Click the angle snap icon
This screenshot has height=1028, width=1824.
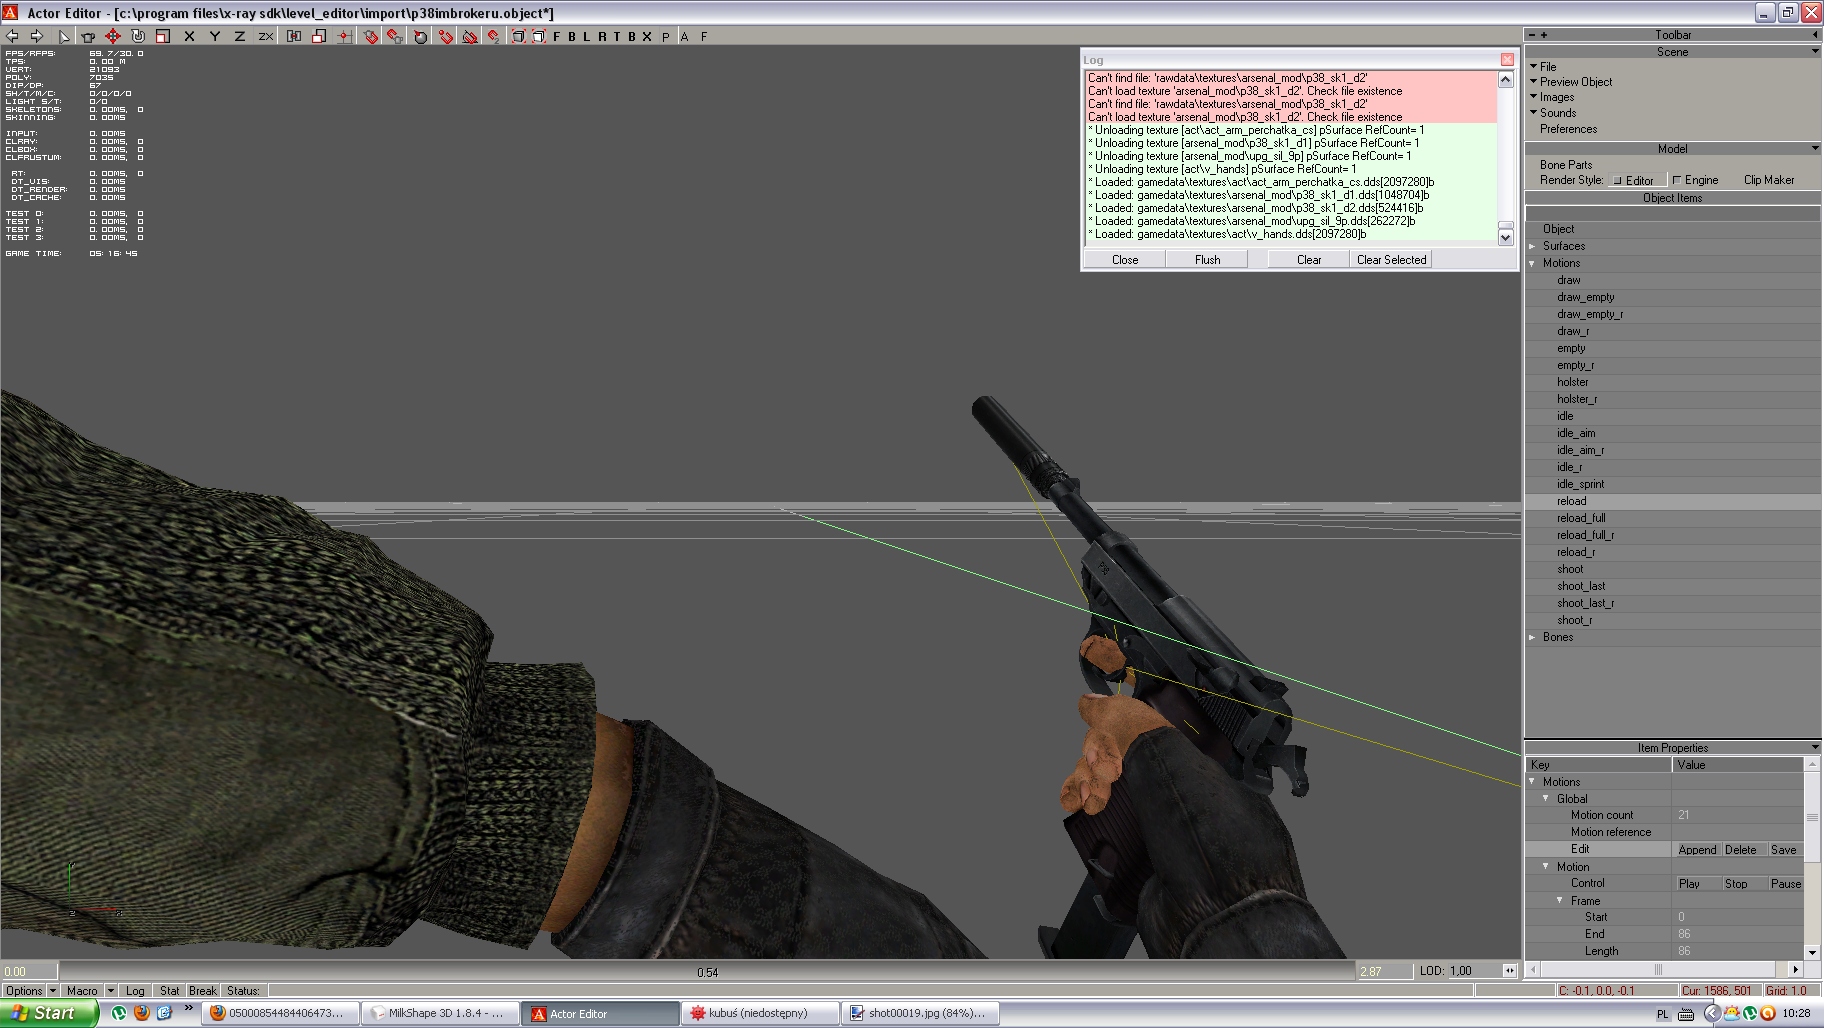click(x=469, y=36)
